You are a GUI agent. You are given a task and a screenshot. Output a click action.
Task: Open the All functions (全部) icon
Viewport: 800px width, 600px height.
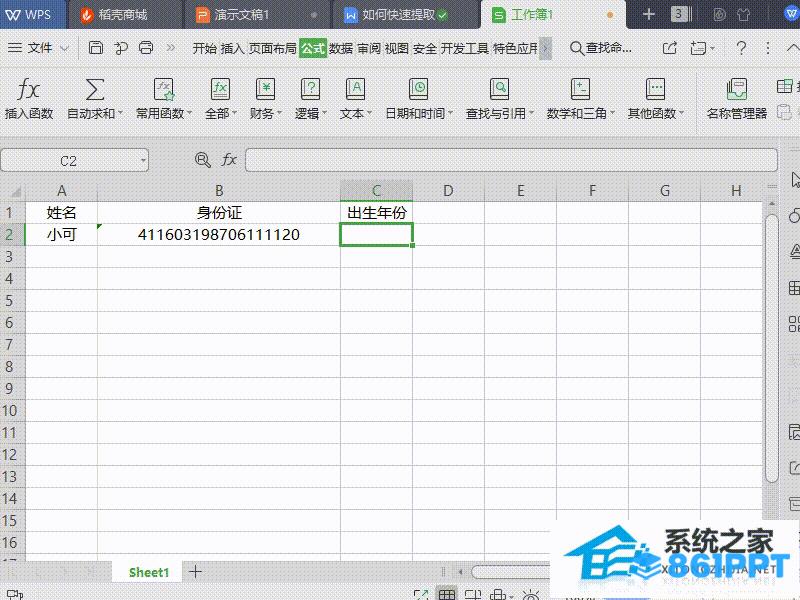point(220,90)
